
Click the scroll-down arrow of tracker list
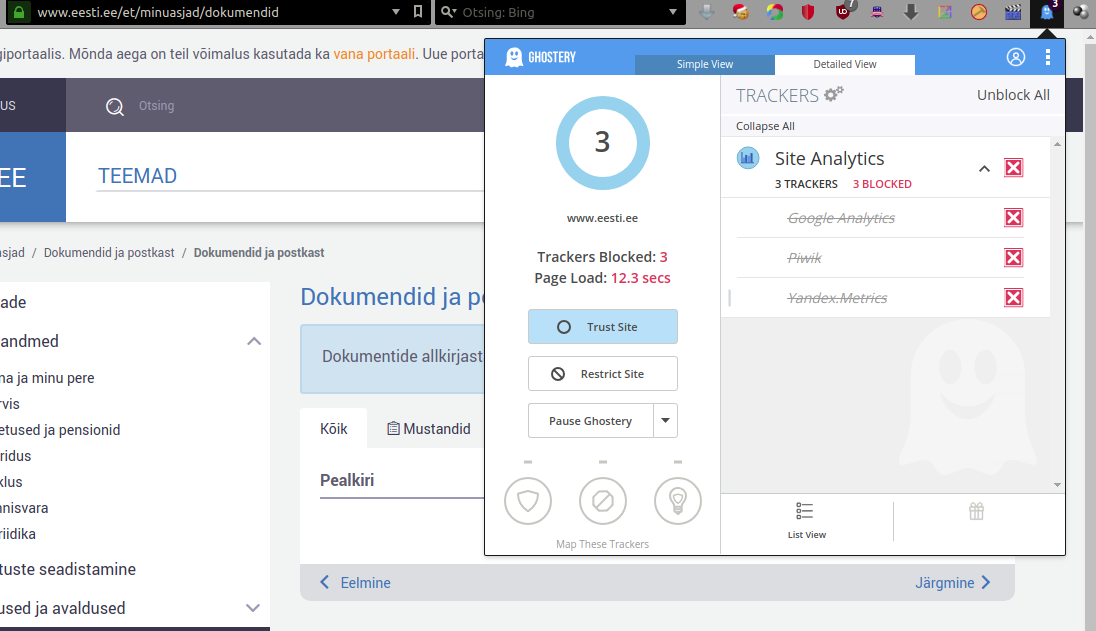tap(1057, 484)
